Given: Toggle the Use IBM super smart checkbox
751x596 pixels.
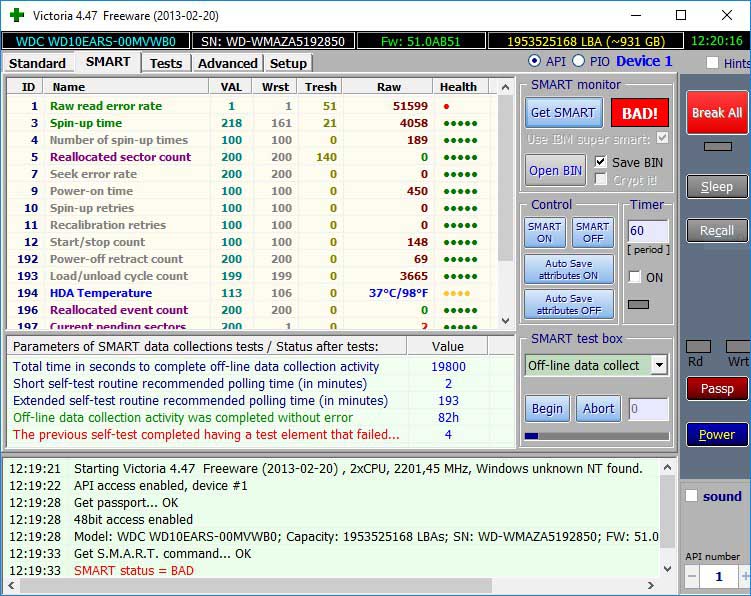Looking at the screenshot, I should 662,138.
